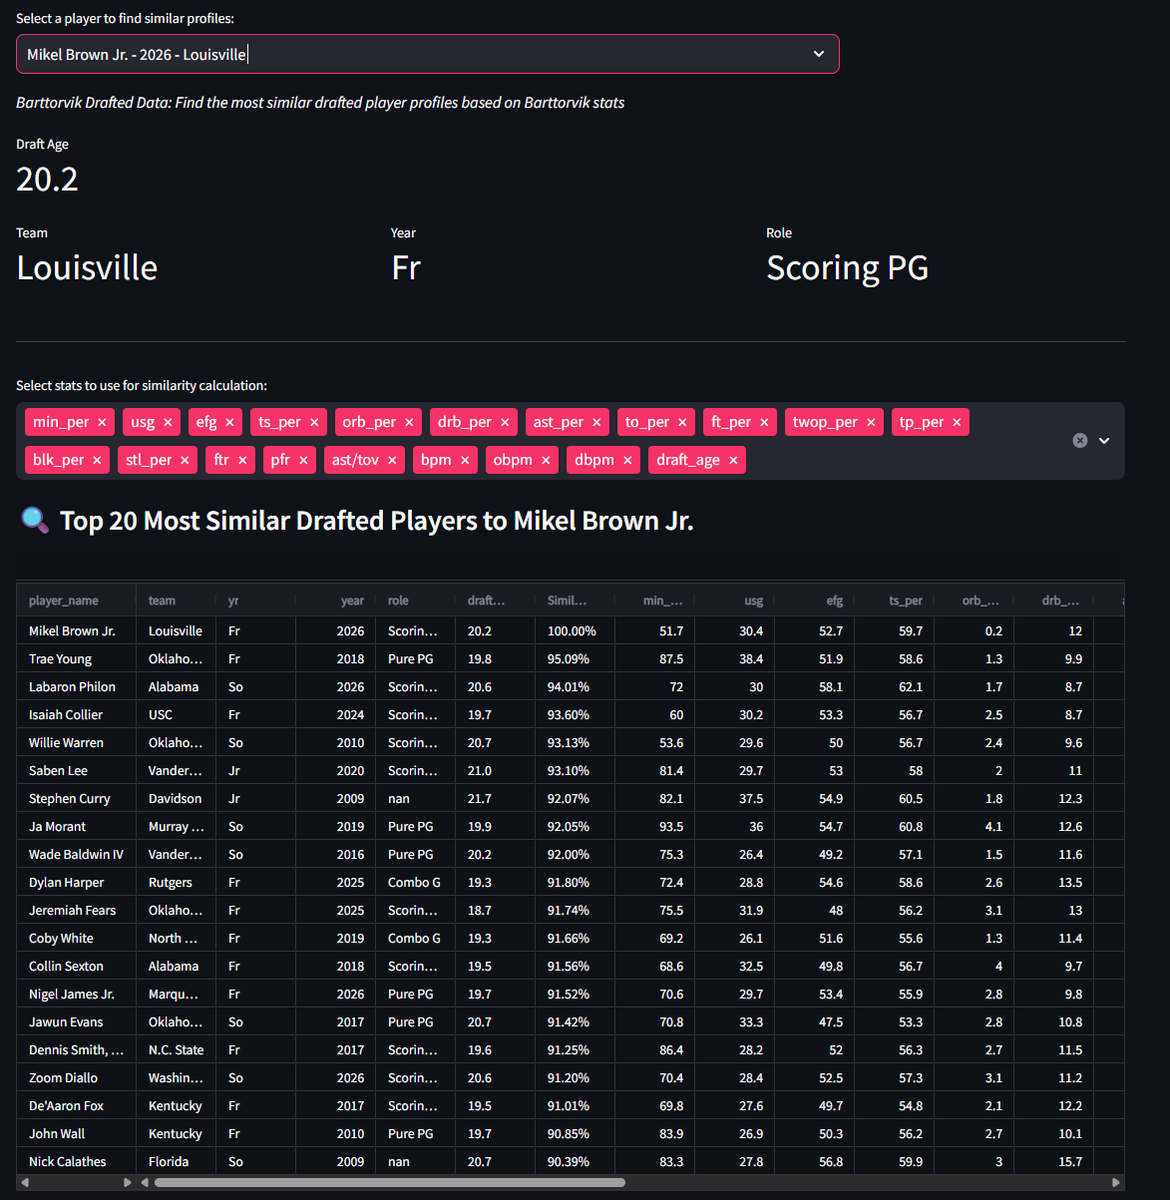Sort table by yr column header
1170x1200 pixels.
[x=255, y=601]
